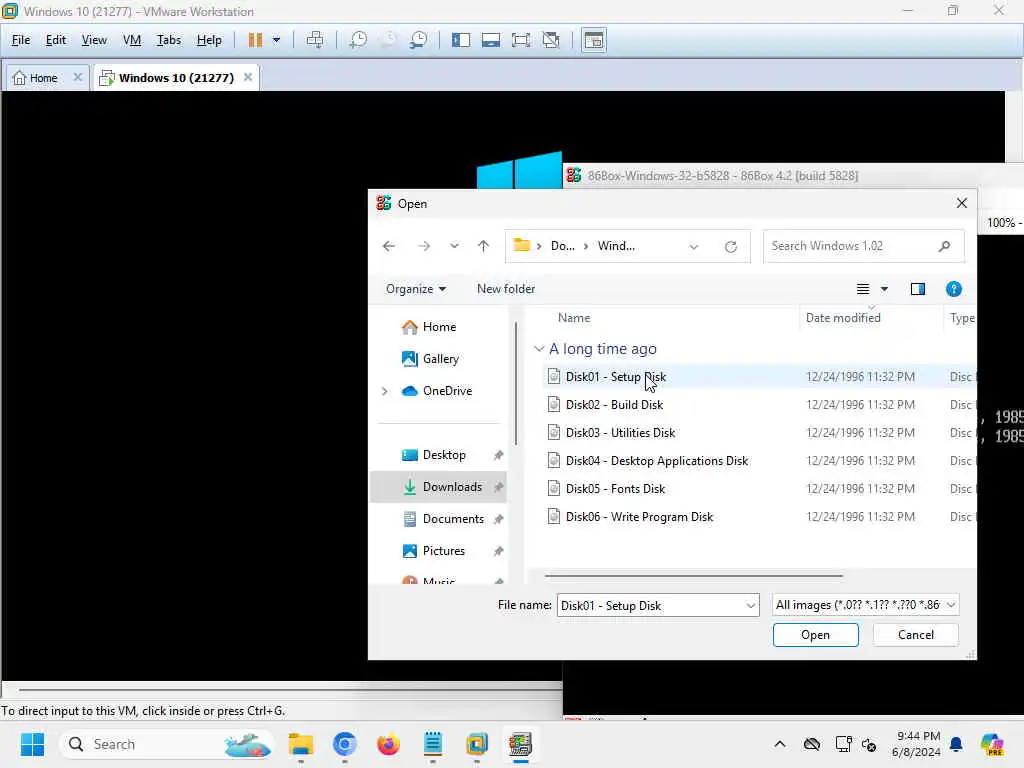Open the 86Box app on the taskbar
This screenshot has width=1024, height=768.
(520, 744)
